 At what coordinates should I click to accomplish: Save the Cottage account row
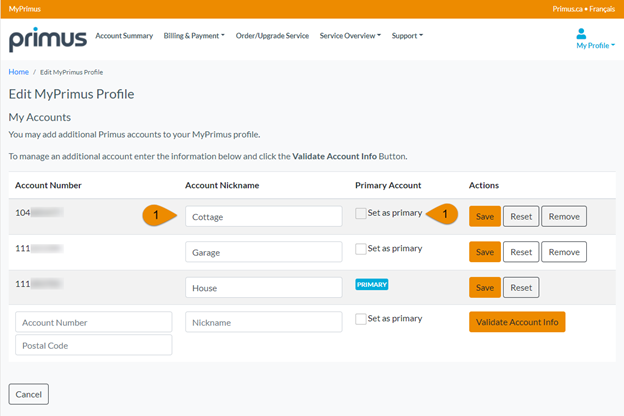pyautogui.click(x=485, y=216)
